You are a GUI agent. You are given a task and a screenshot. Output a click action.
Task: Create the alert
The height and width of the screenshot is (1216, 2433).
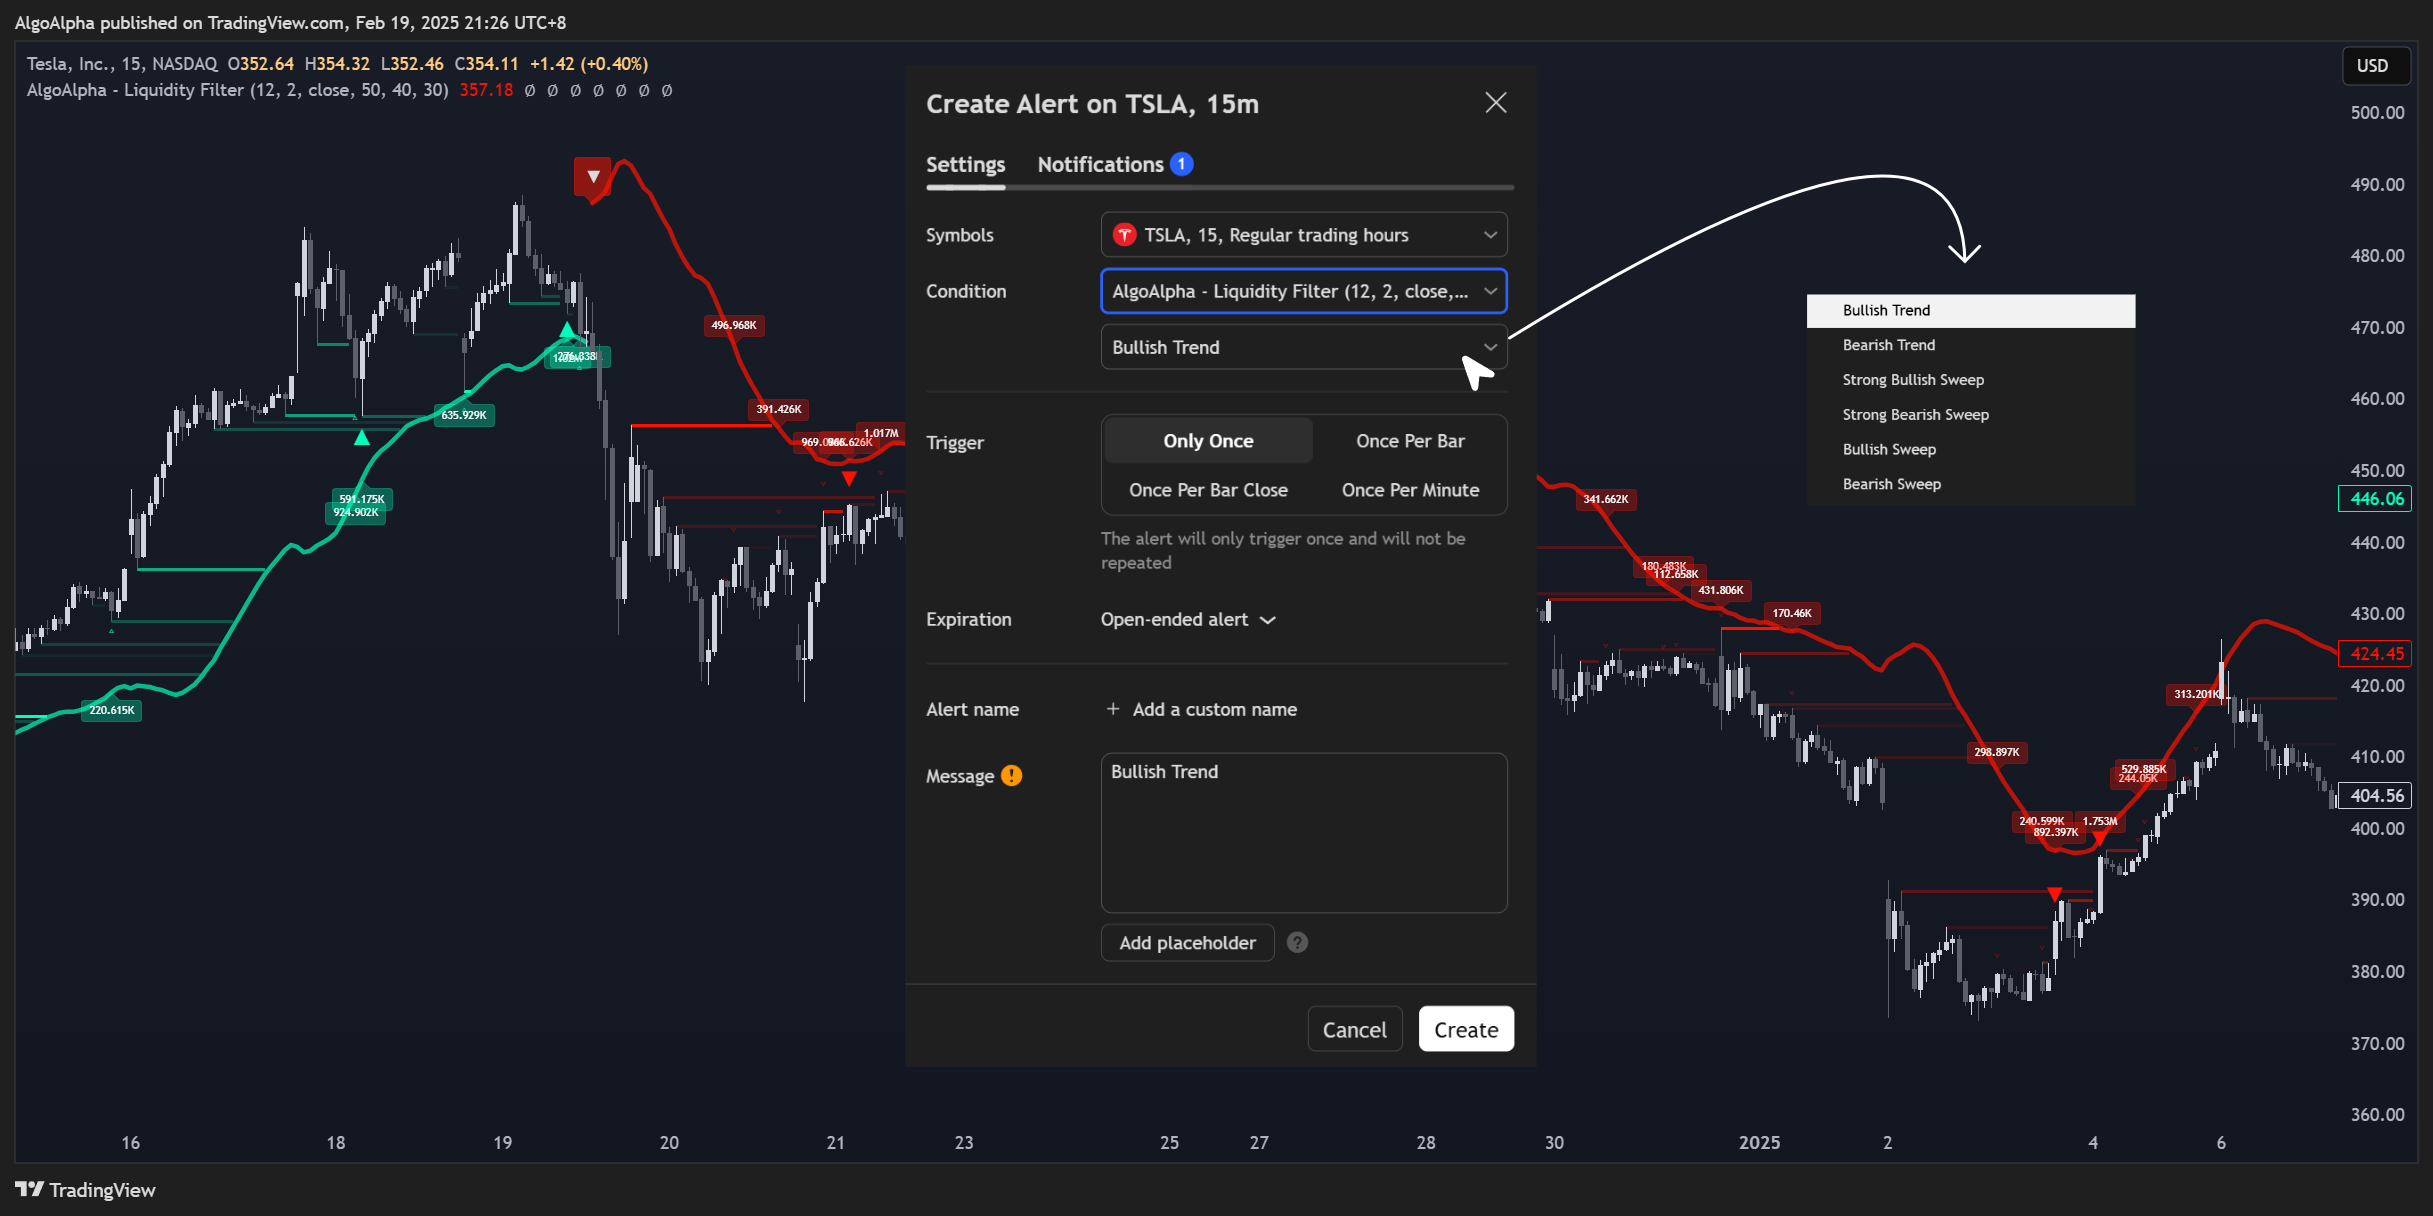click(x=1466, y=1030)
